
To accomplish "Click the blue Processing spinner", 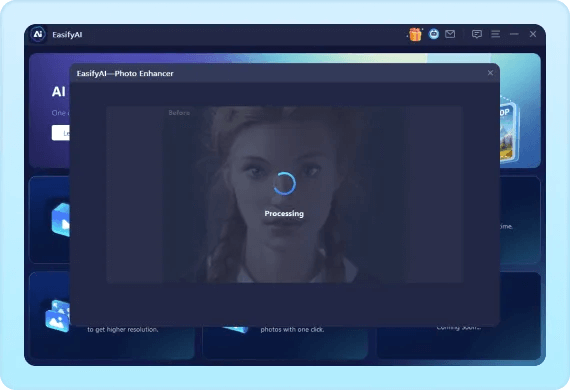I will [284, 184].
